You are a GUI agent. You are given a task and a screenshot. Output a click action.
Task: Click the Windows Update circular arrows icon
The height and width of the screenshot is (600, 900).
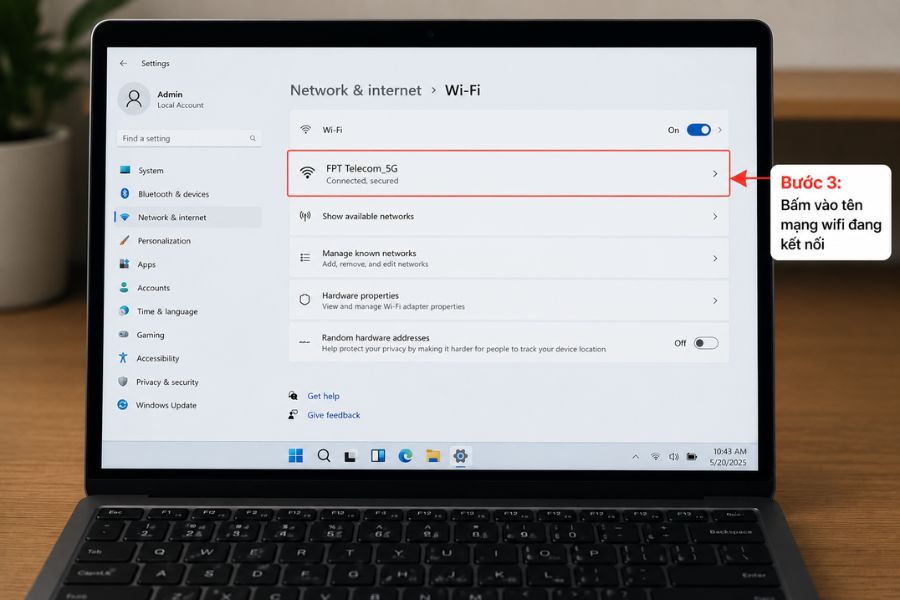coord(122,405)
